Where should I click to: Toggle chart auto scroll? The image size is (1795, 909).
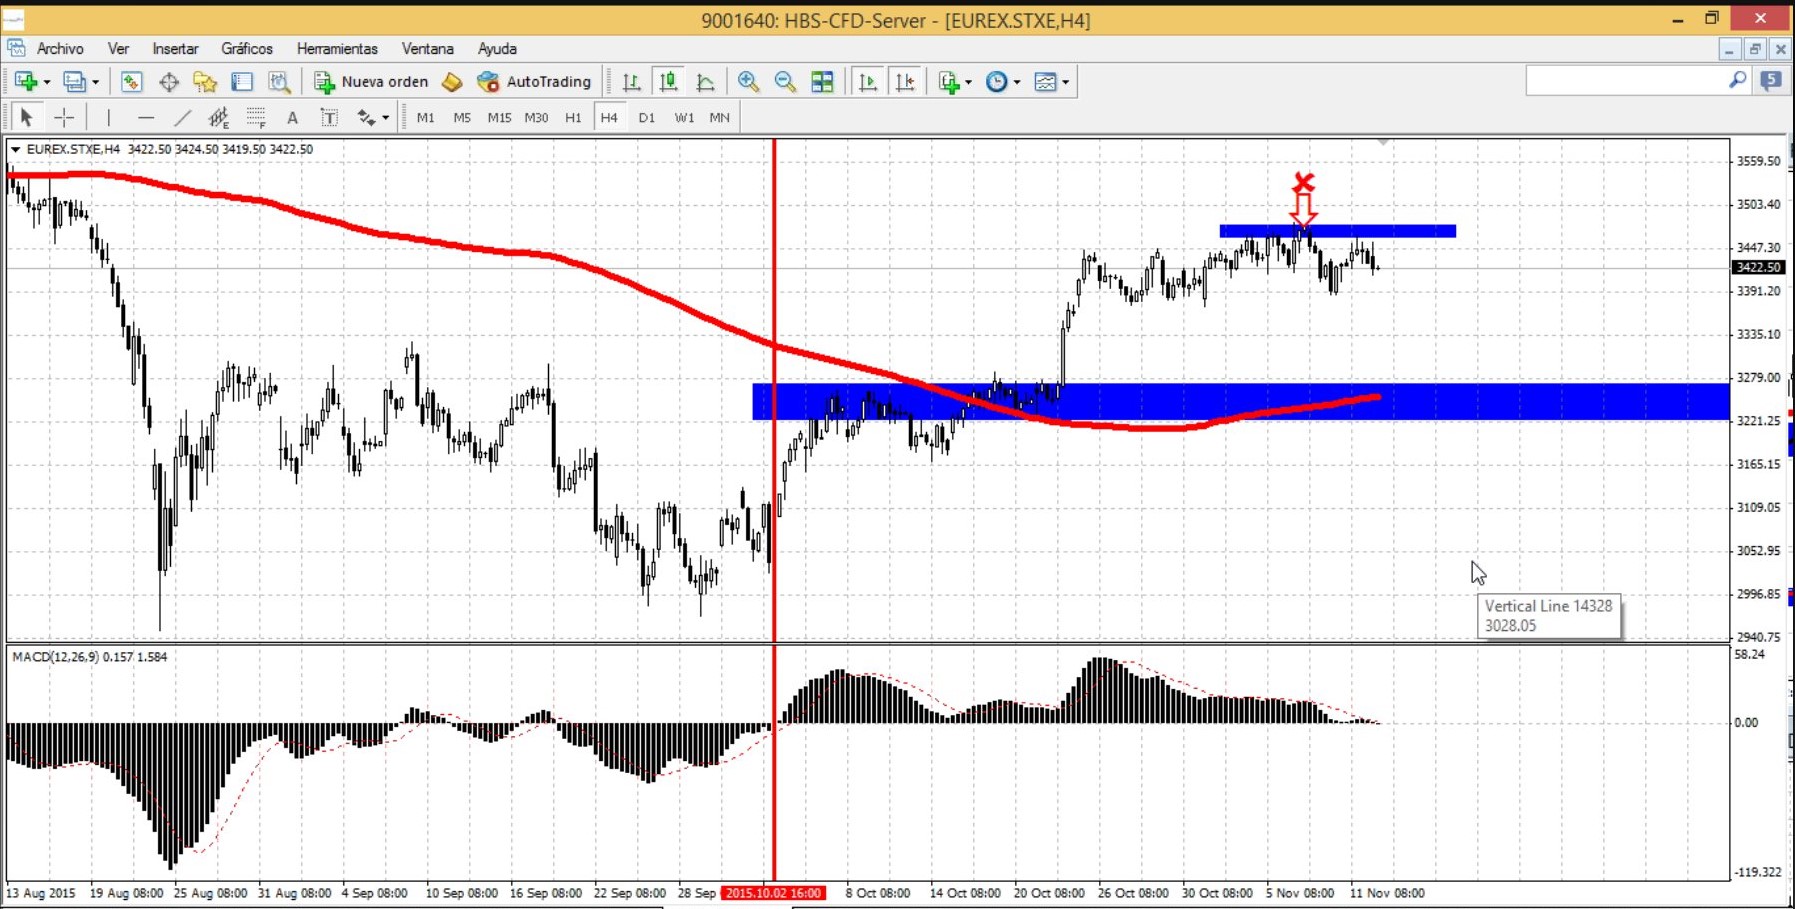coord(867,82)
